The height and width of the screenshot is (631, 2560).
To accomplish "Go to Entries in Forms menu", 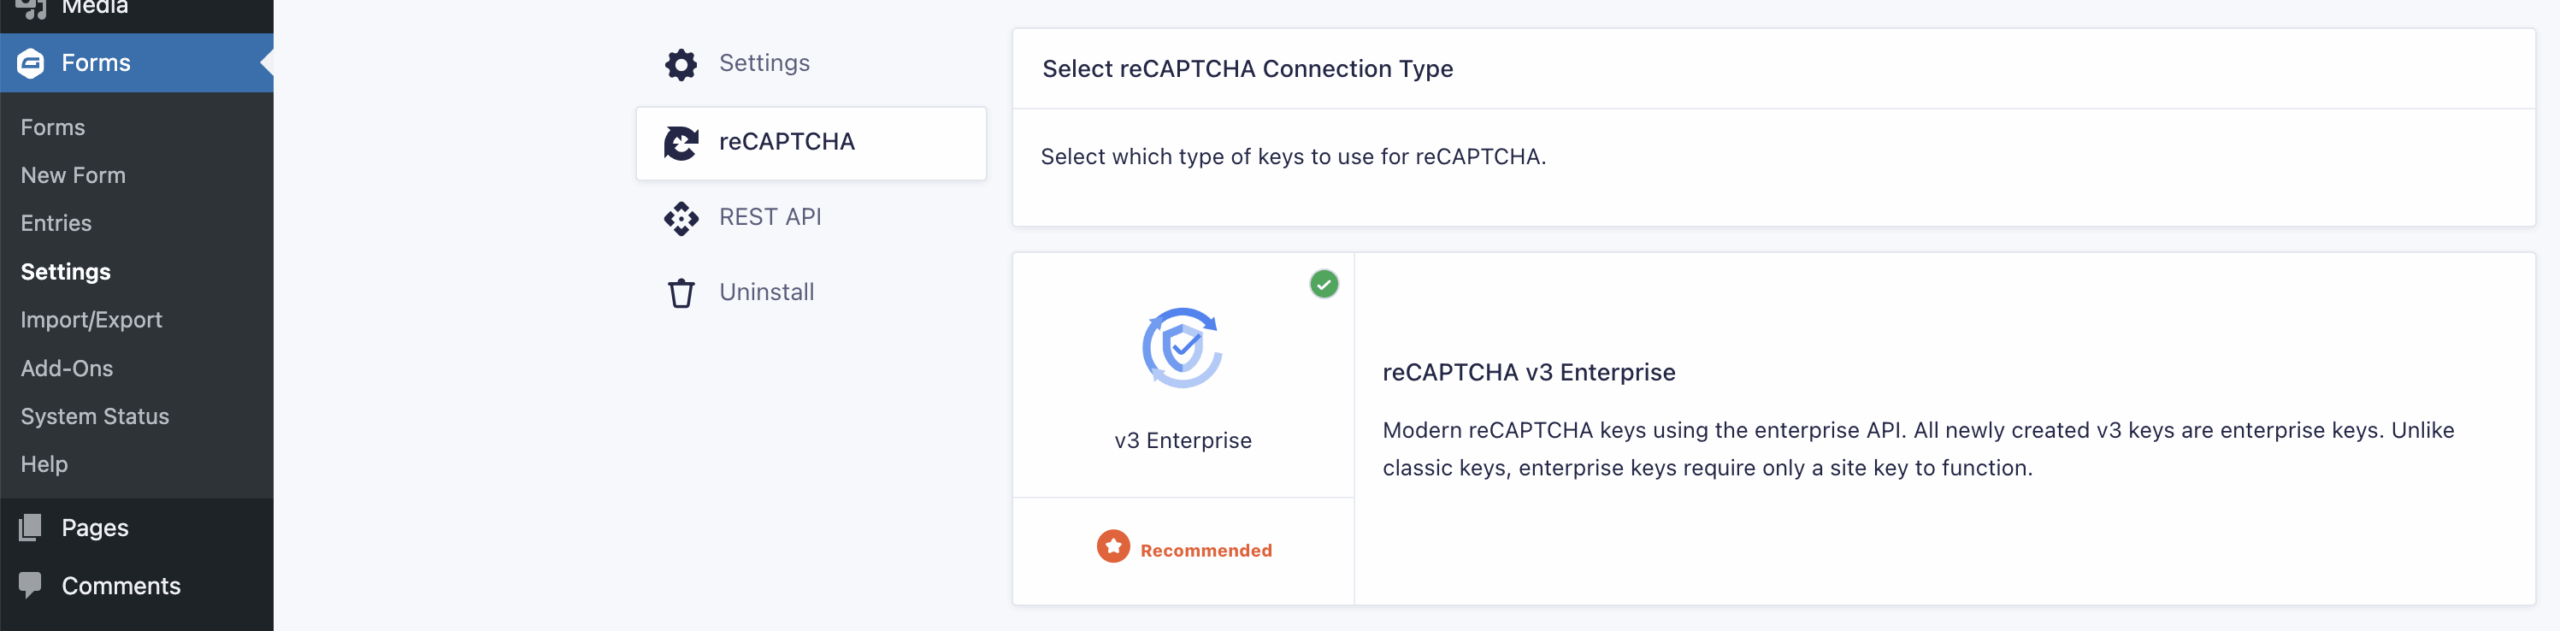I will (56, 223).
